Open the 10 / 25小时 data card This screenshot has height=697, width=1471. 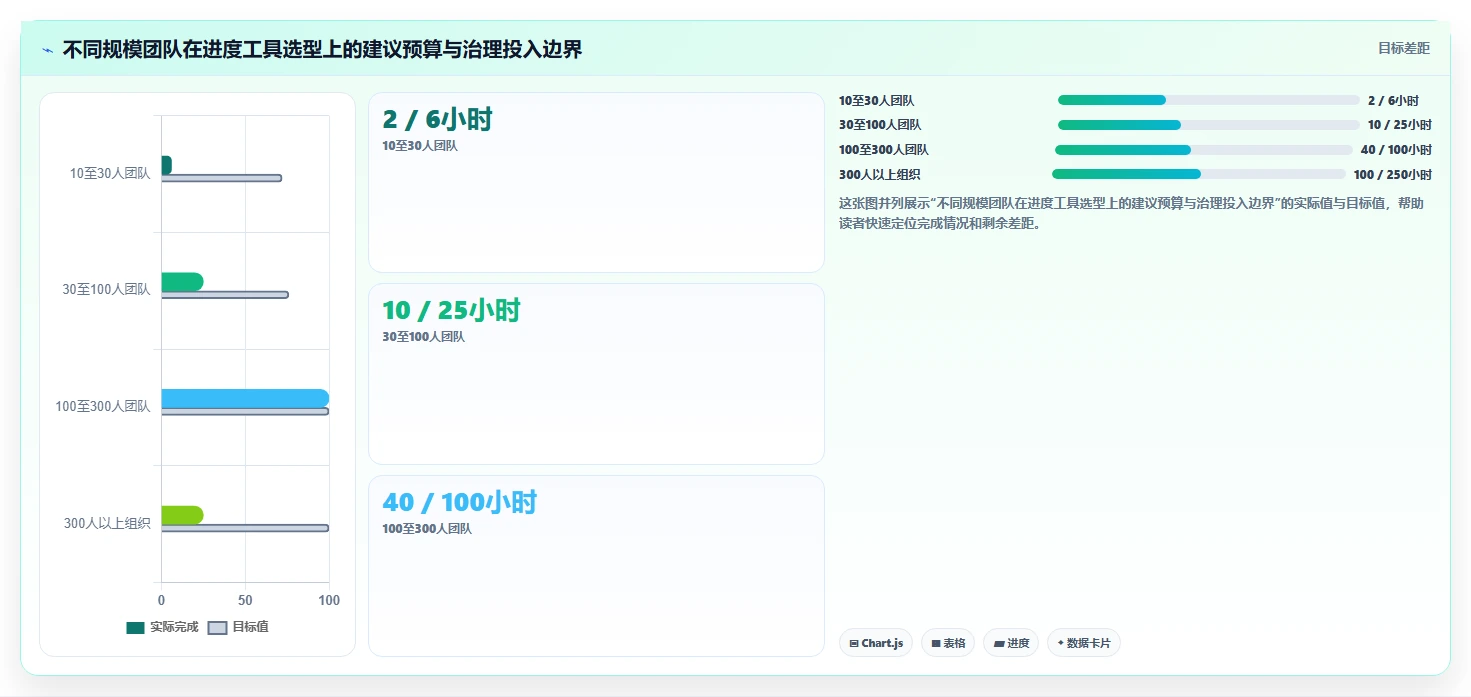tap(596, 374)
